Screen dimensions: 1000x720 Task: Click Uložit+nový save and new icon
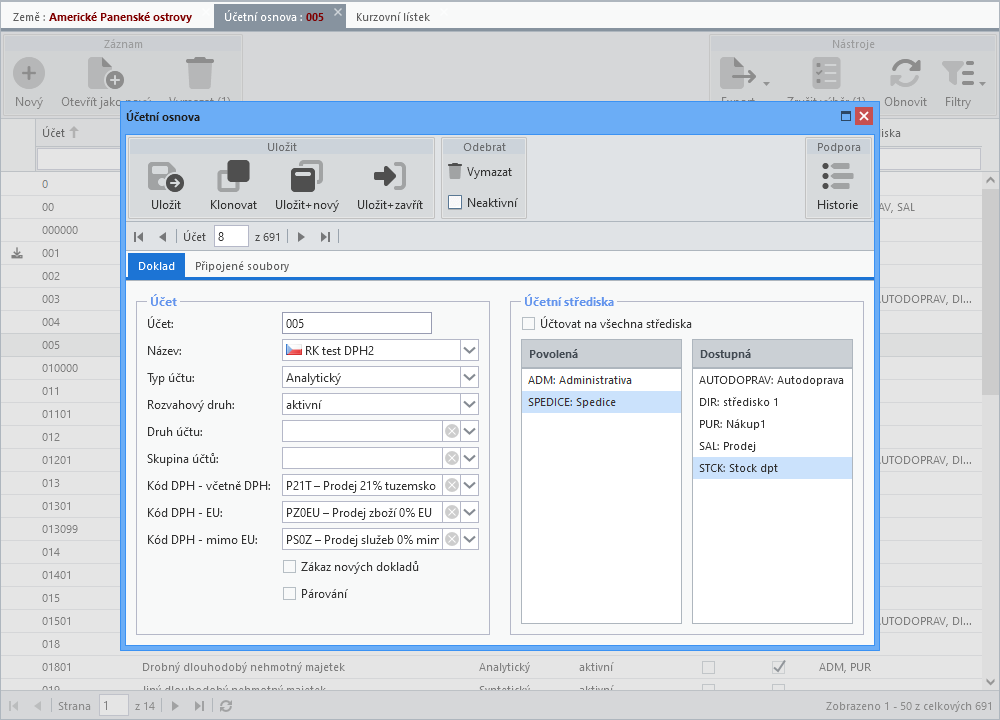pos(307,177)
